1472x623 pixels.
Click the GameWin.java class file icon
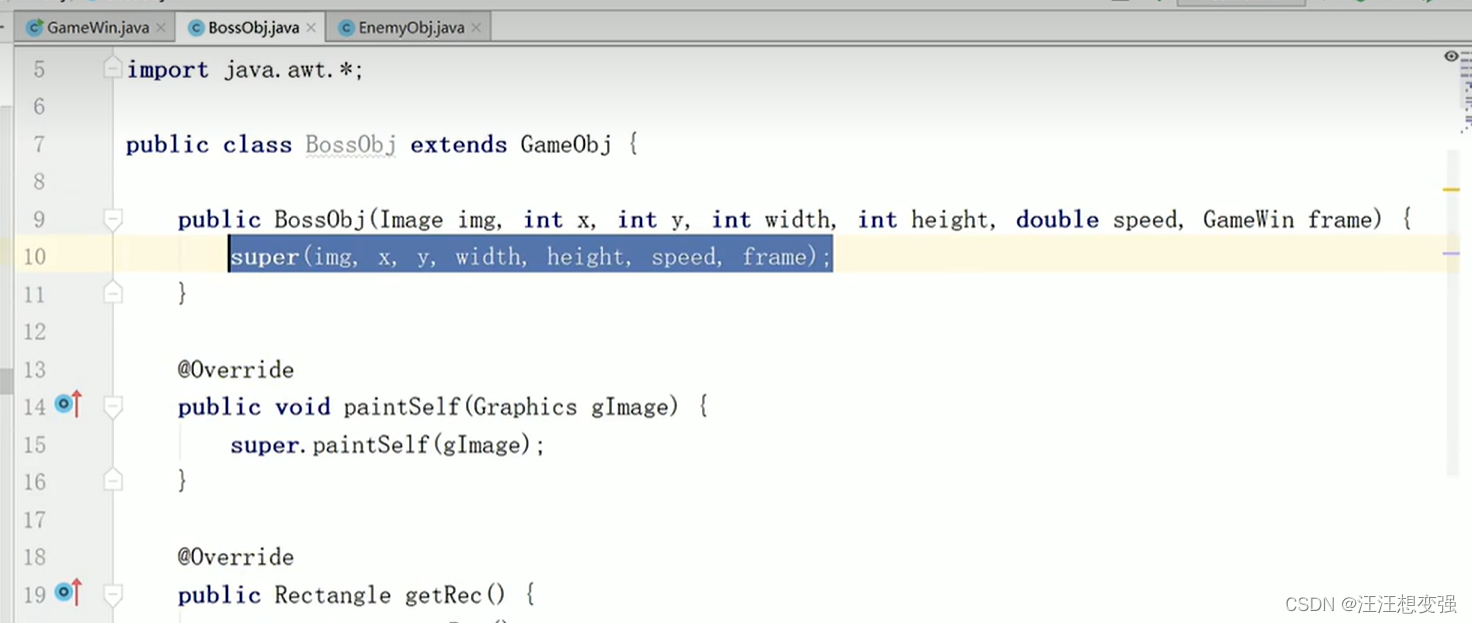click(35, 28)
